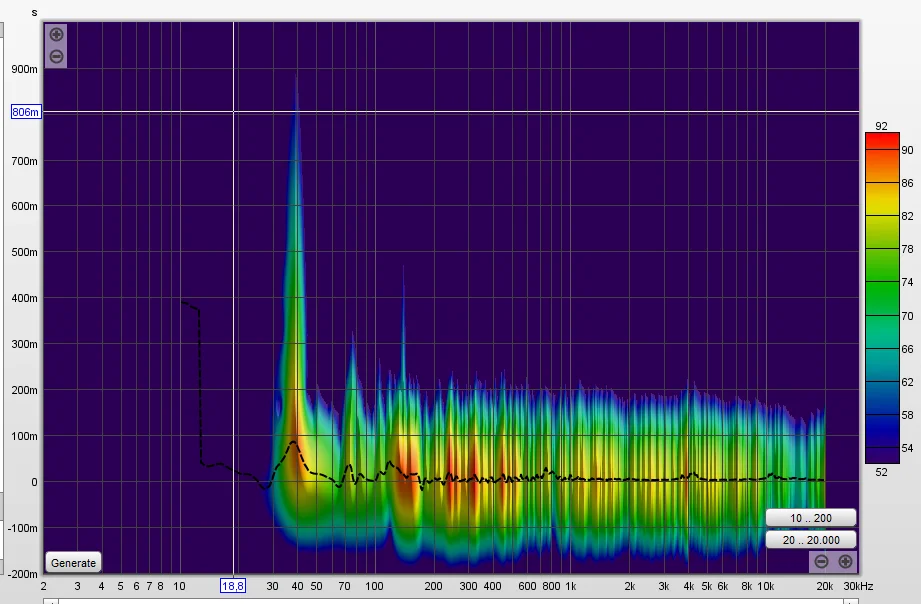Viewport: 921px width, 604px height.
Task: Set frequency range to 10 .. 200
Action: pyautogui.click(x=811, y=518)
